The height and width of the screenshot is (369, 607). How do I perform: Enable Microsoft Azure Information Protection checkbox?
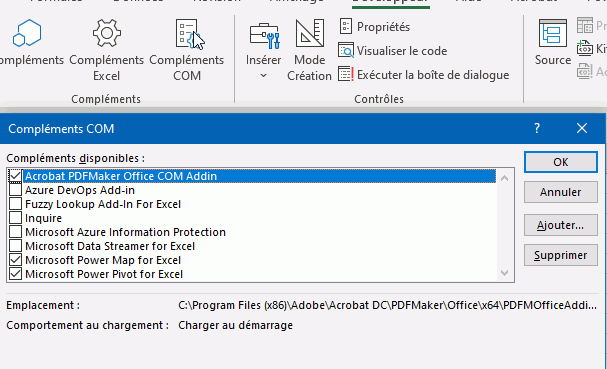pyautogui.click(x=15, y=232)
